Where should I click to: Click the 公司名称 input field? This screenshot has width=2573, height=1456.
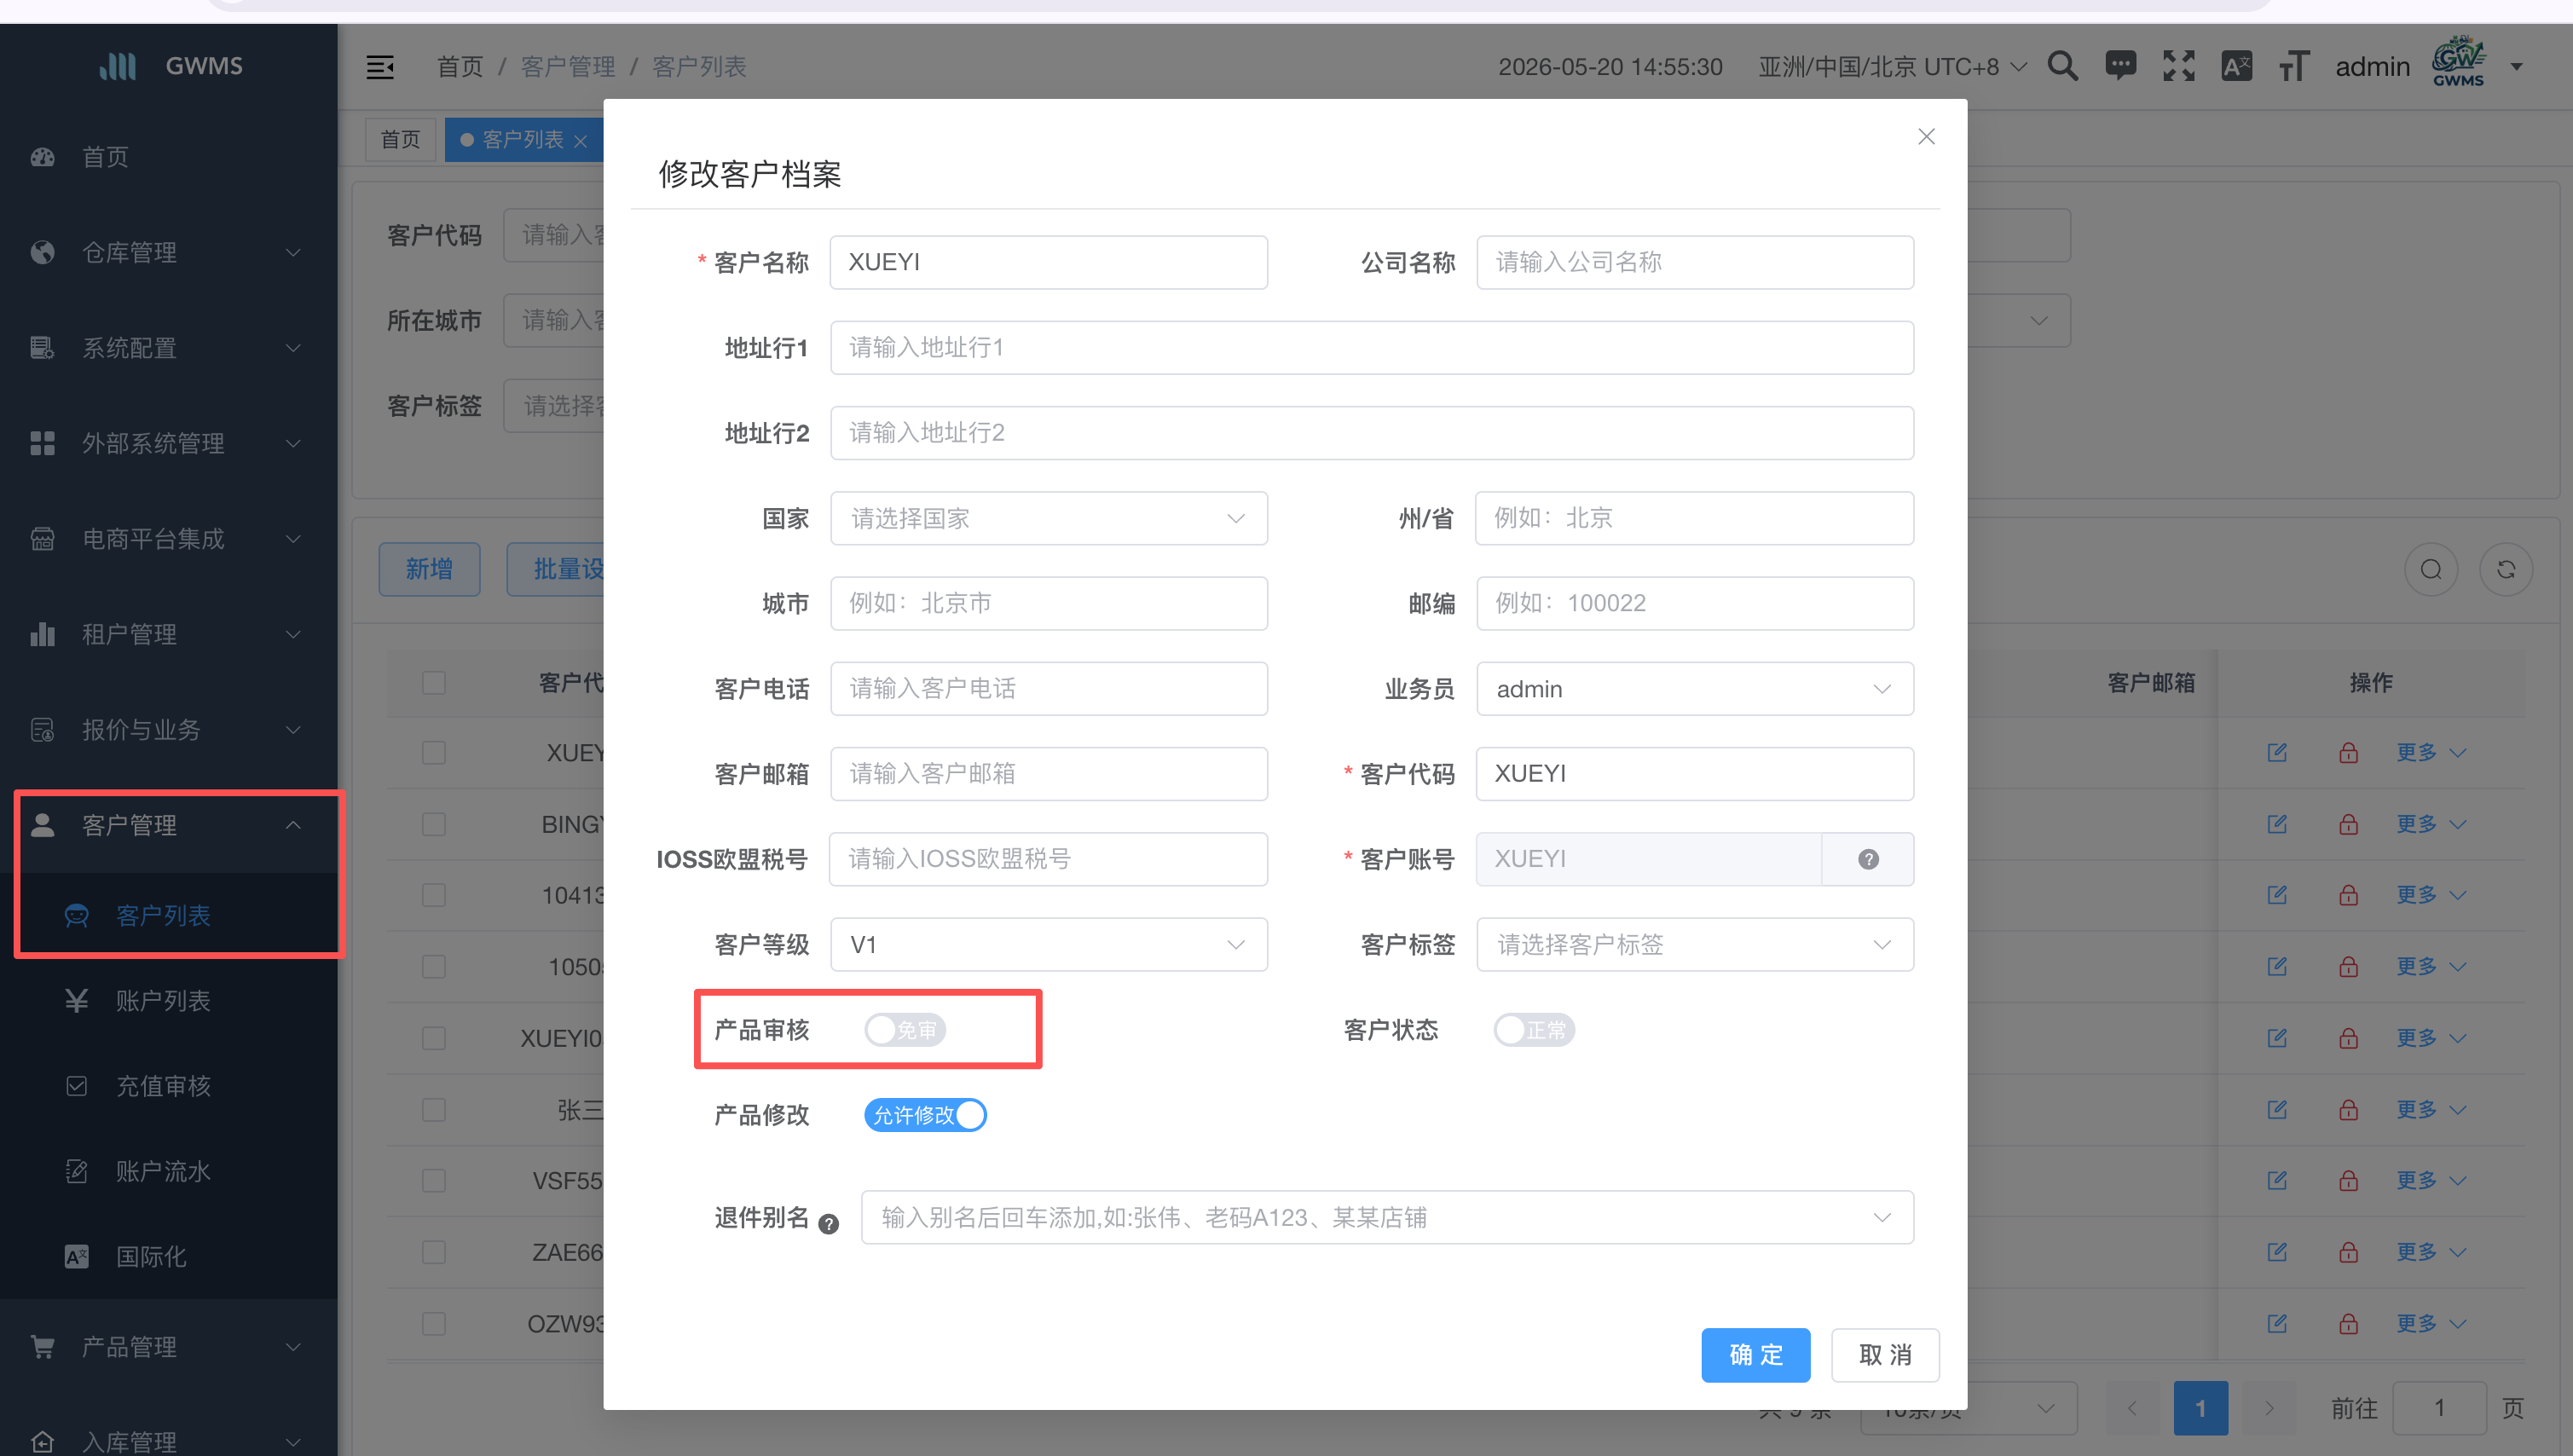pyautogui.click(x=1695, y=262)
